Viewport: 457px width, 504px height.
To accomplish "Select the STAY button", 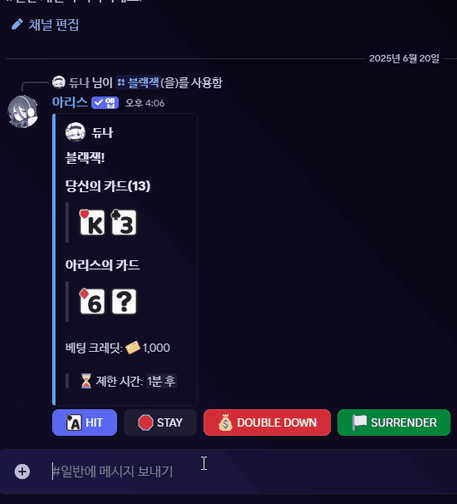I will pos(160,422).
